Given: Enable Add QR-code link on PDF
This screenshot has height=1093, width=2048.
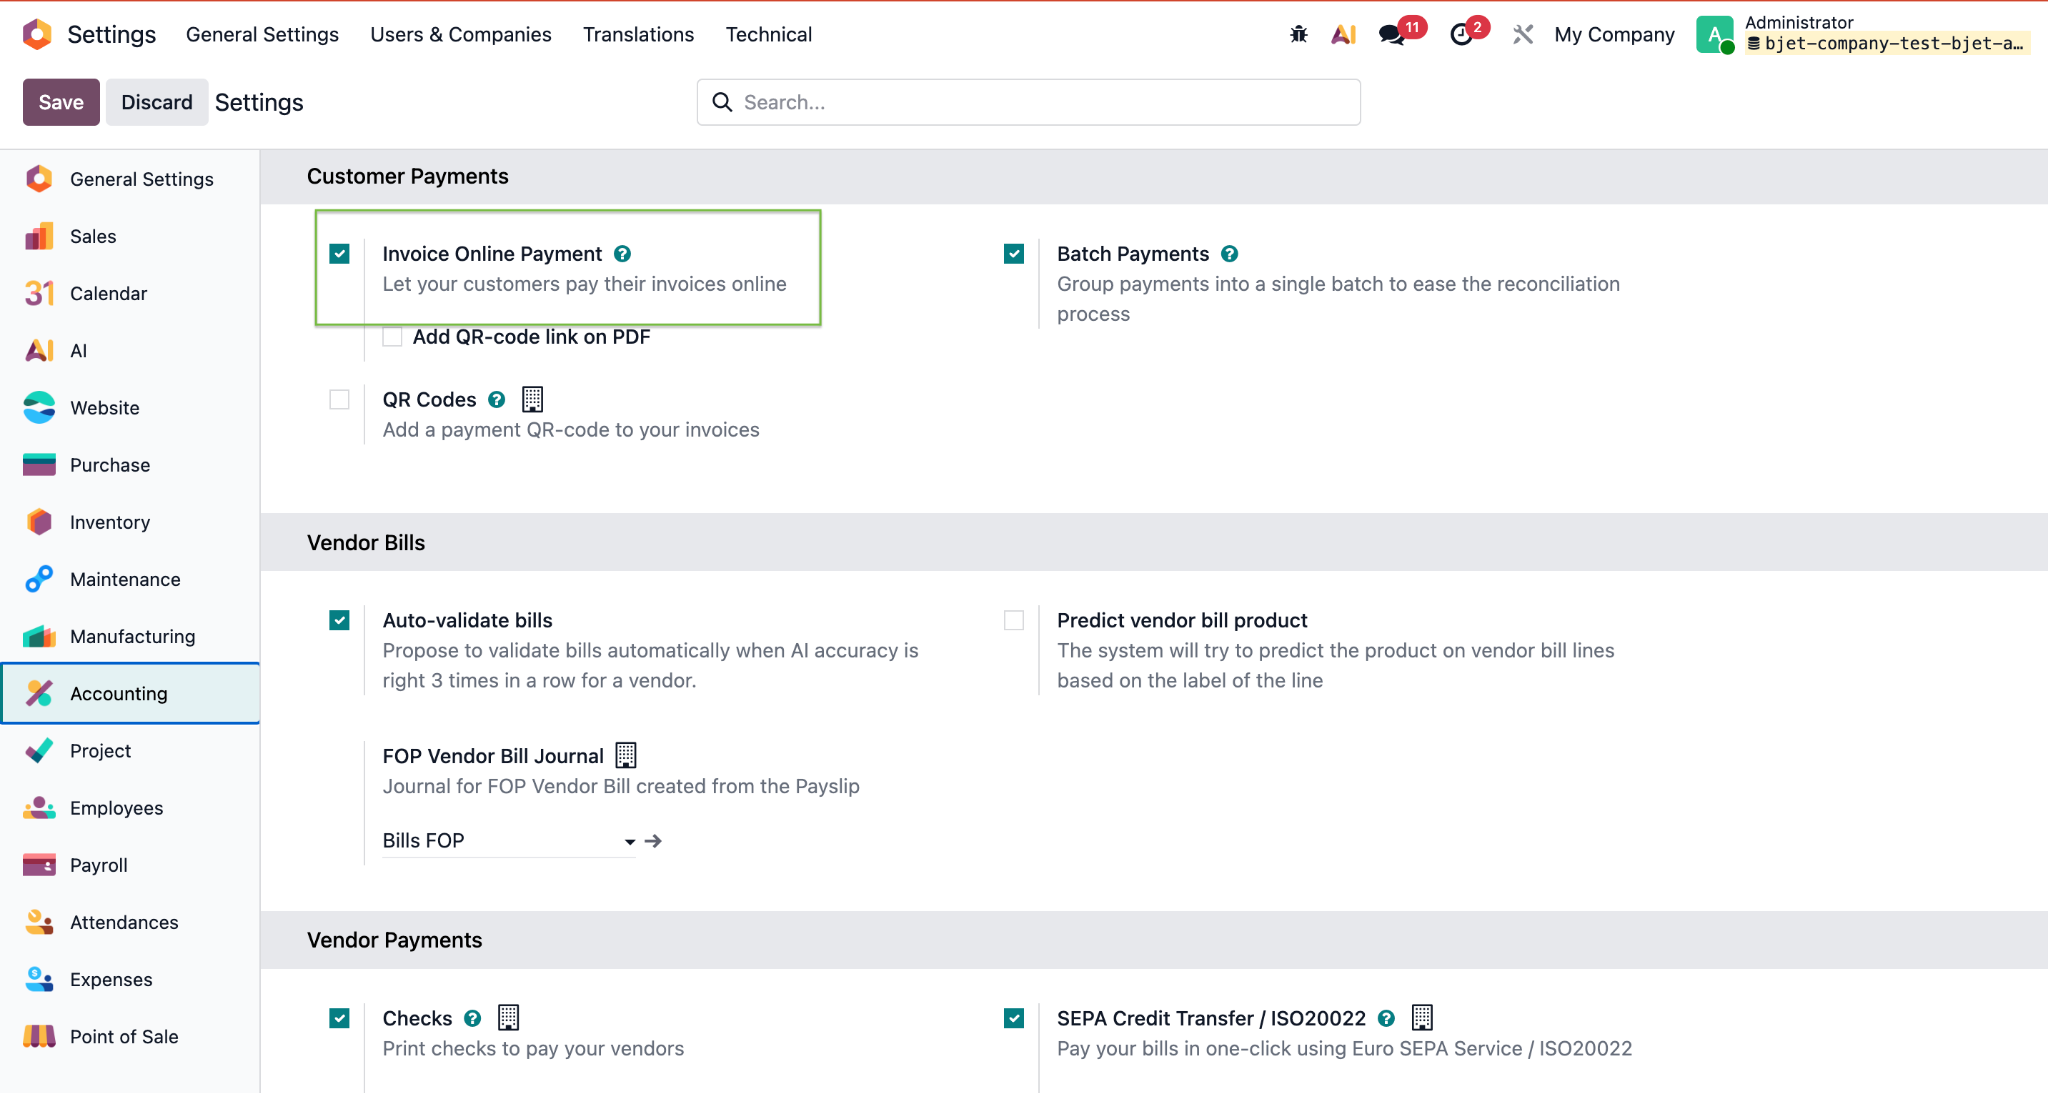Looking at the screenshot, I should (x=393, y=337).
